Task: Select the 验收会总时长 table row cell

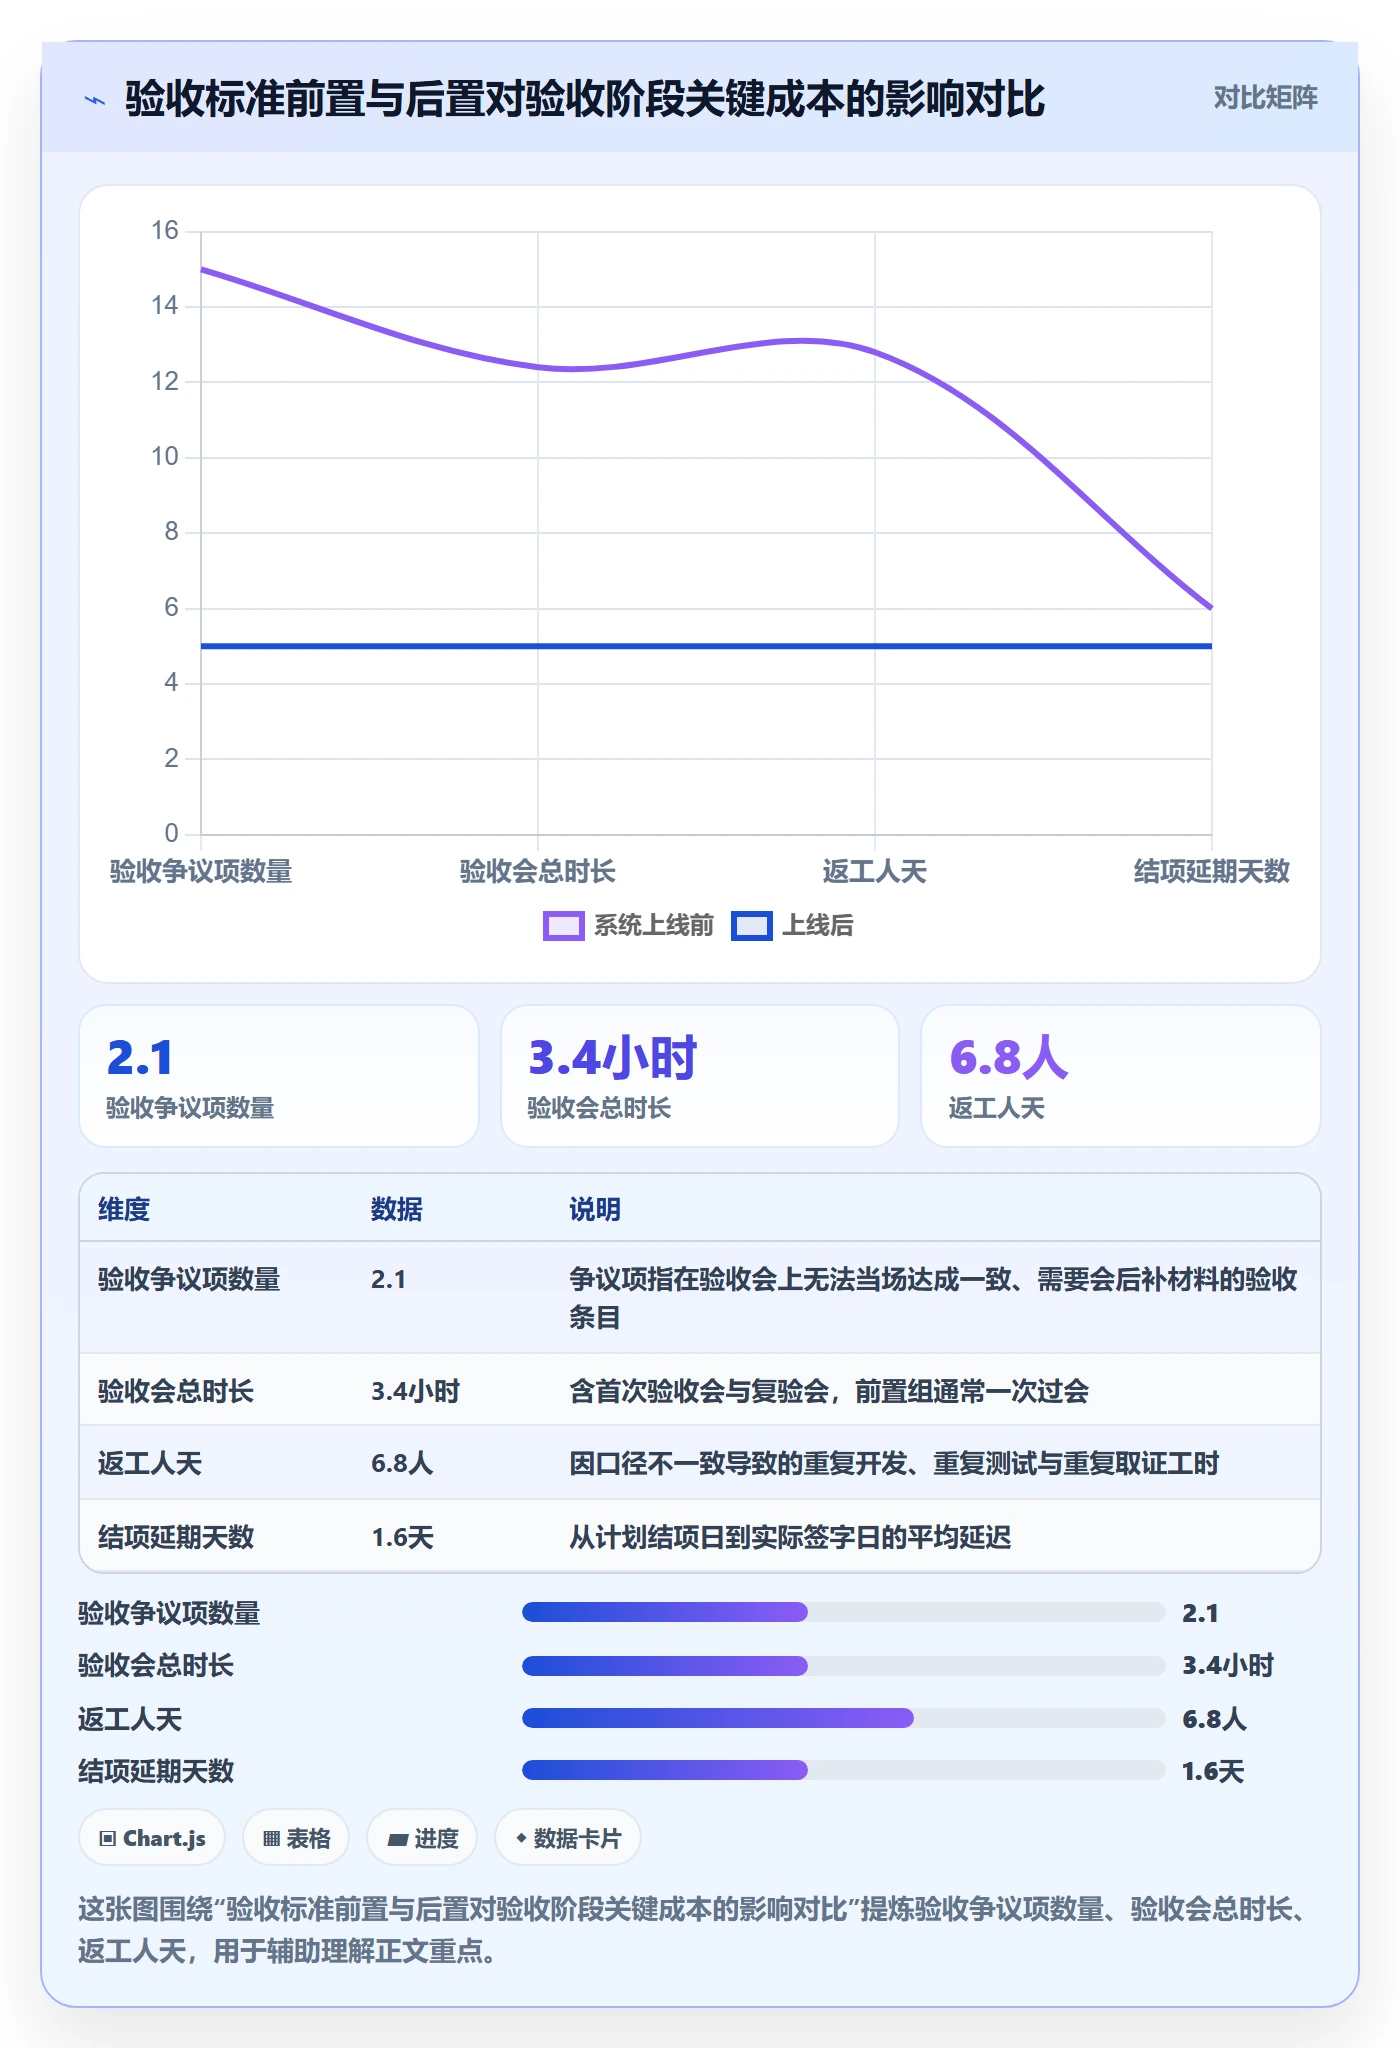Action: pyautogui.click(x=176, y=1391)
